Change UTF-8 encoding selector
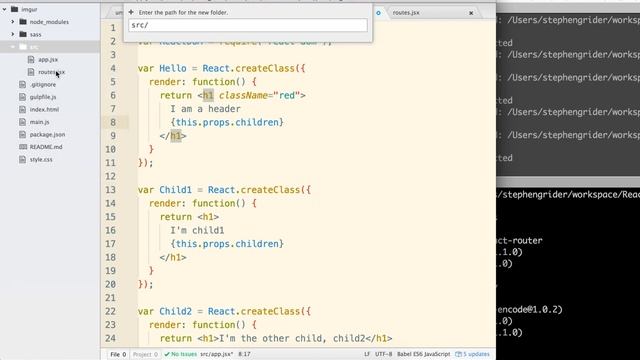 point(384,354)
